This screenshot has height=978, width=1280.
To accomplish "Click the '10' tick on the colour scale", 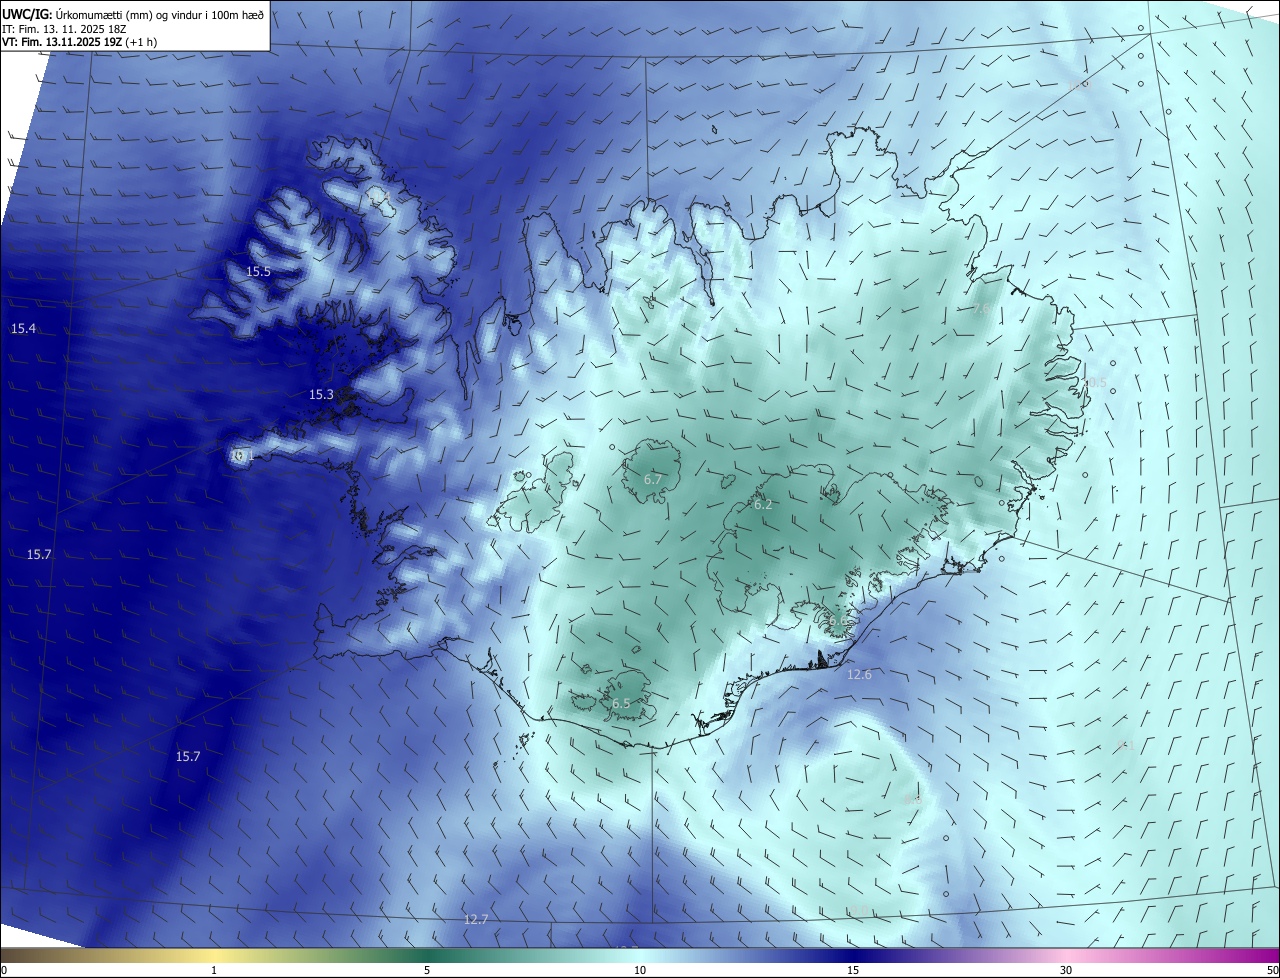I will tap(640, 970).
